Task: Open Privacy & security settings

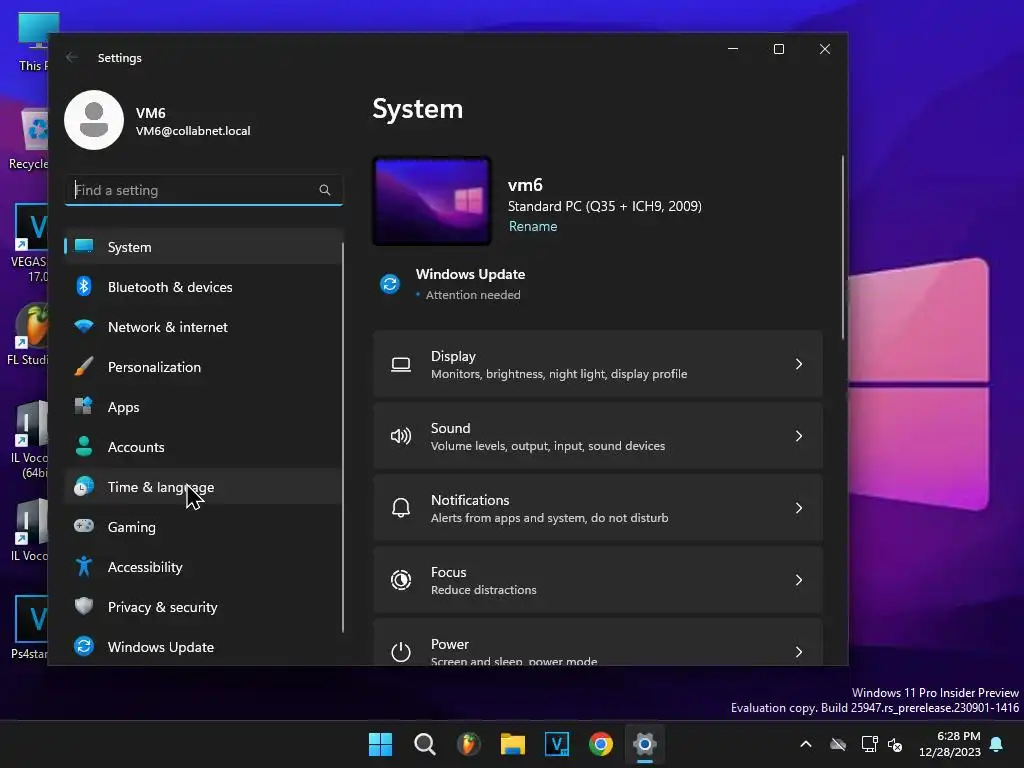Action: click(203, 607)
